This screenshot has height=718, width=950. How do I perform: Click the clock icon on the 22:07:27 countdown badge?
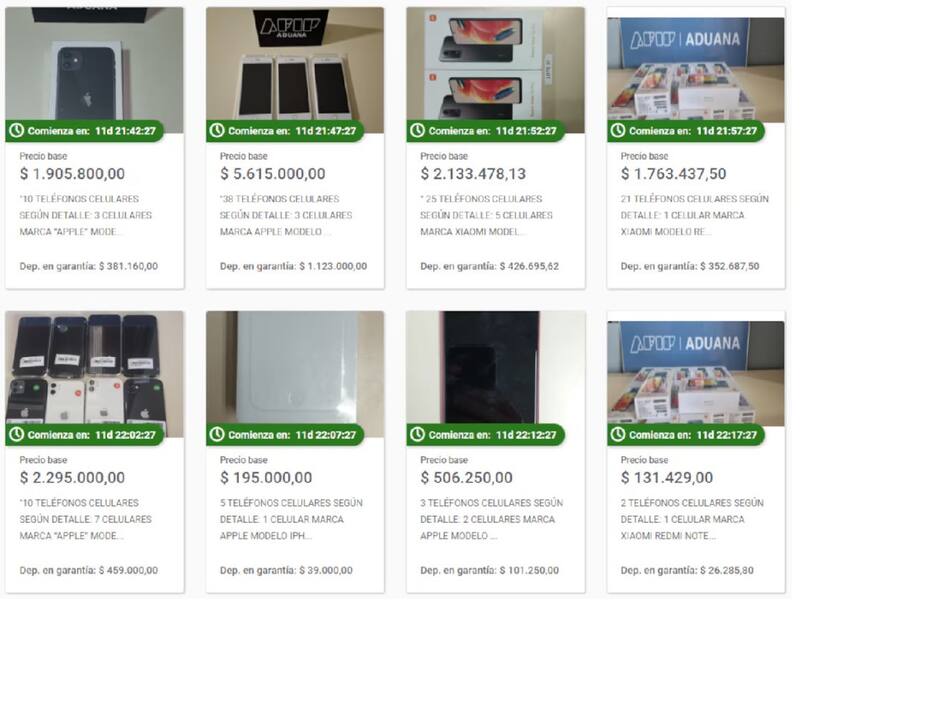(x=217, y=434)
